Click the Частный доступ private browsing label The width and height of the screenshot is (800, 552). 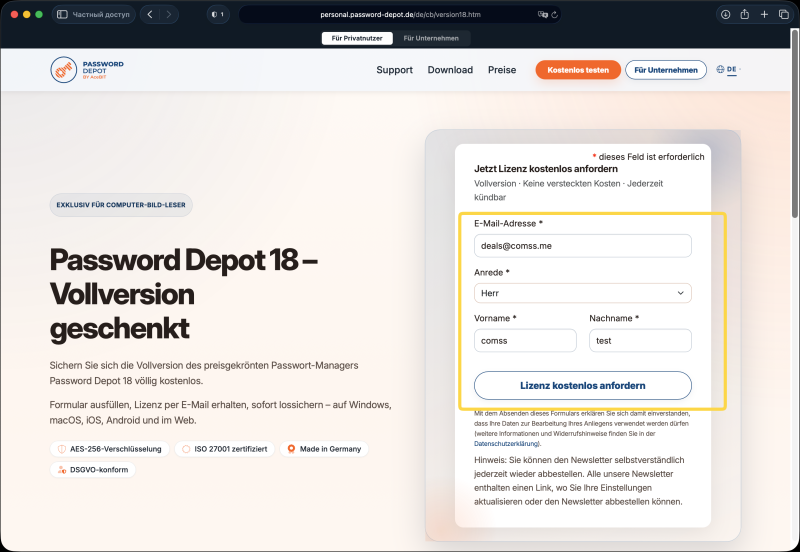101,14
